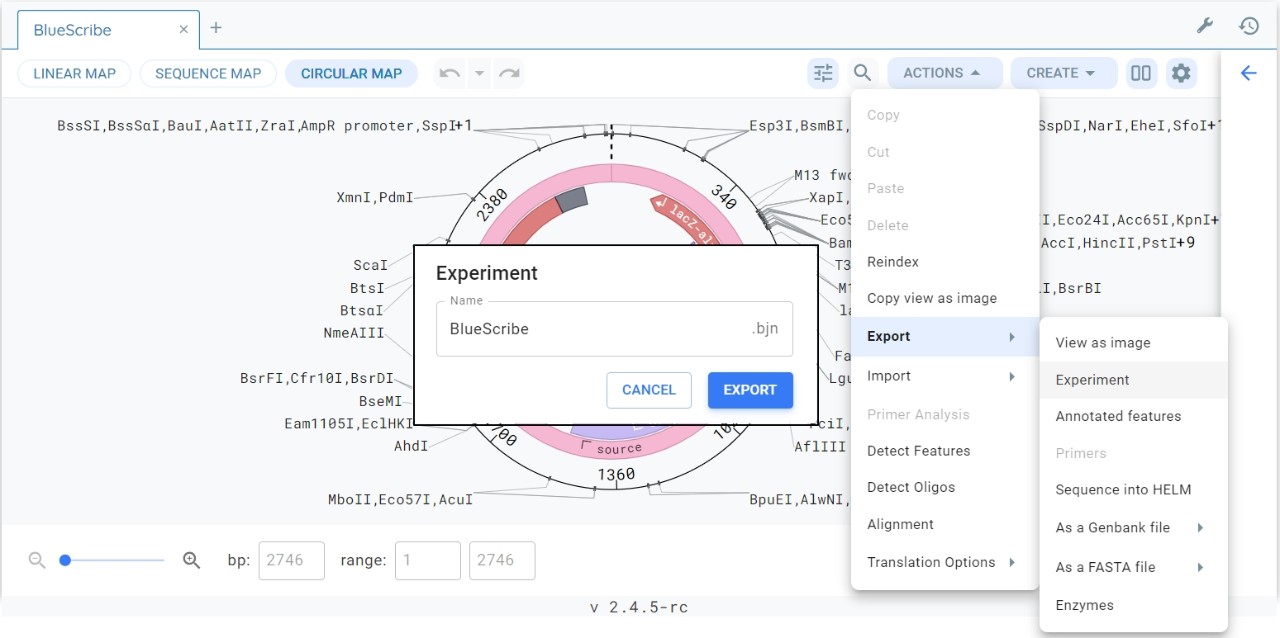
Task: Switch to Linear Map view
Action: (75, 73)
